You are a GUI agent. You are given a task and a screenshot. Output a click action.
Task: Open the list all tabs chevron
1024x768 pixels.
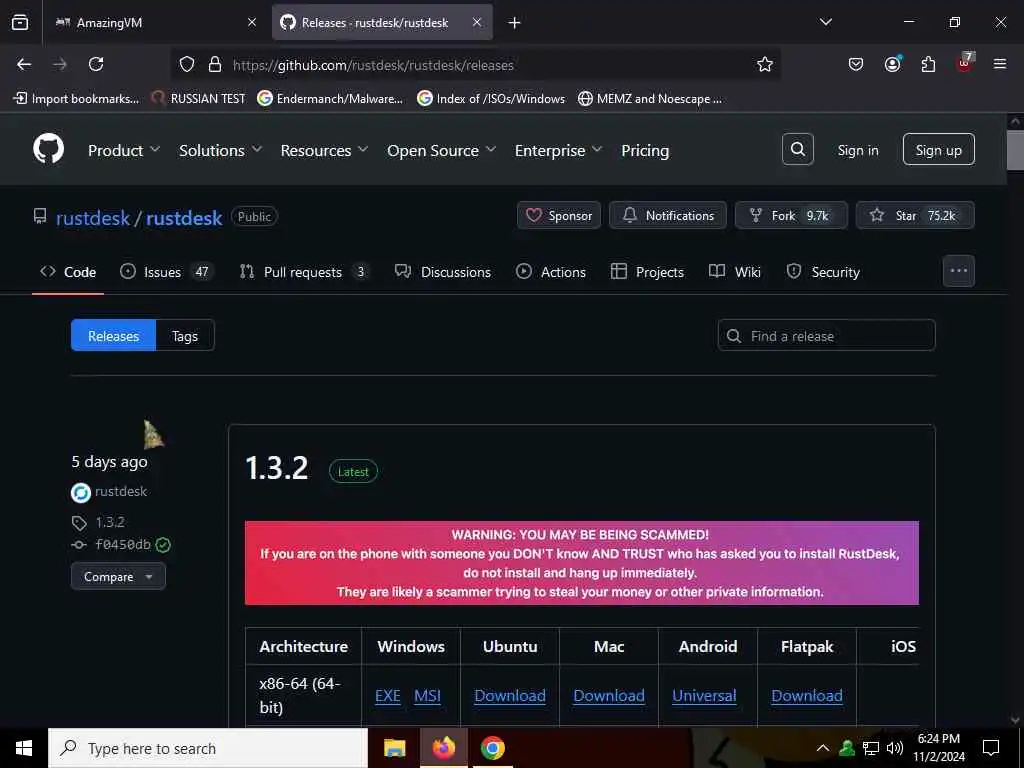tap(825, 22)
